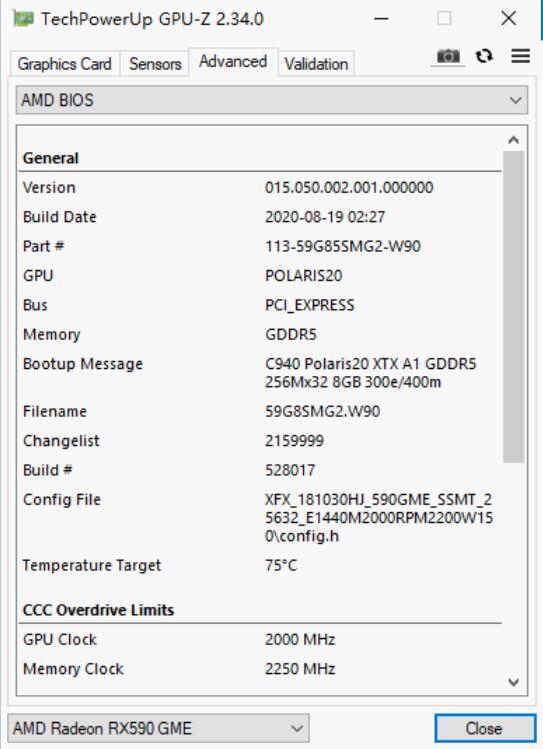Click the General section header
This screenshot has height=749, width=543.
[51, 158]
